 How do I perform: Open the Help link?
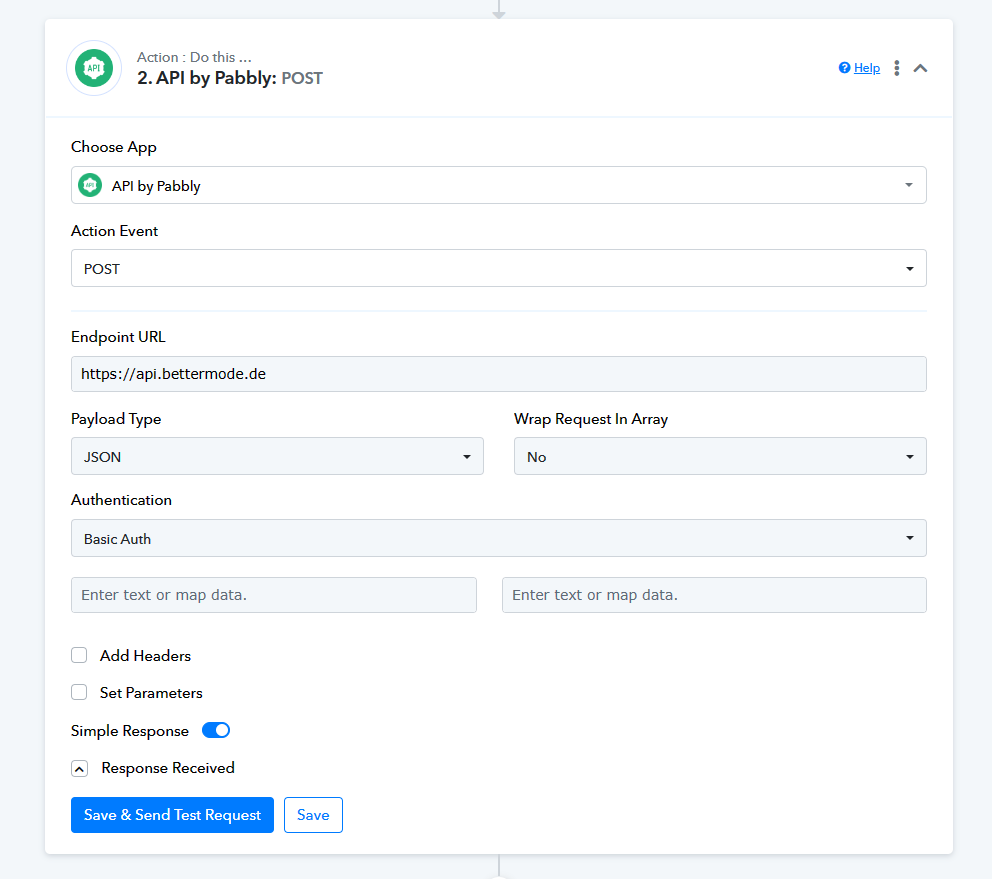pyautogui.click(x=867, y=68)
